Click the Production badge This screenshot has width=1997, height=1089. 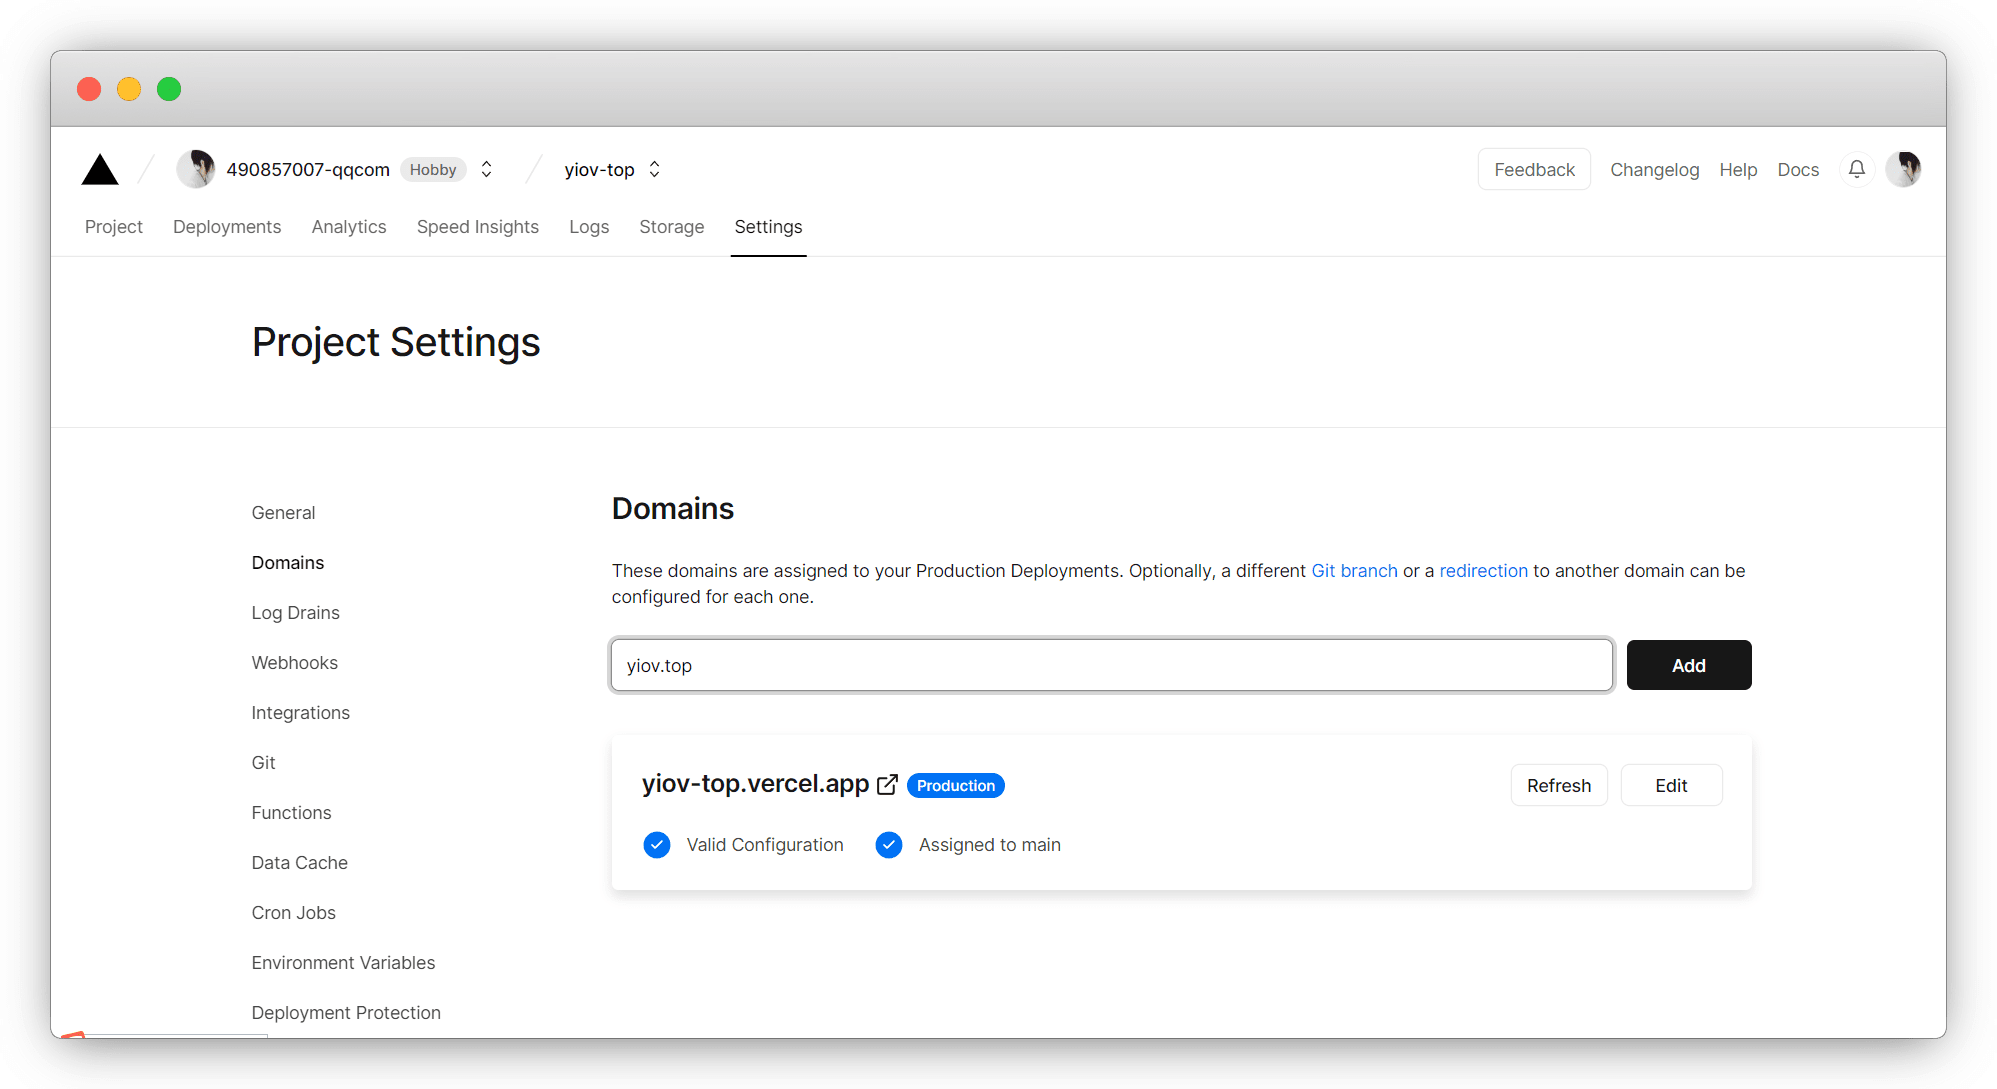tap(955, 786)
